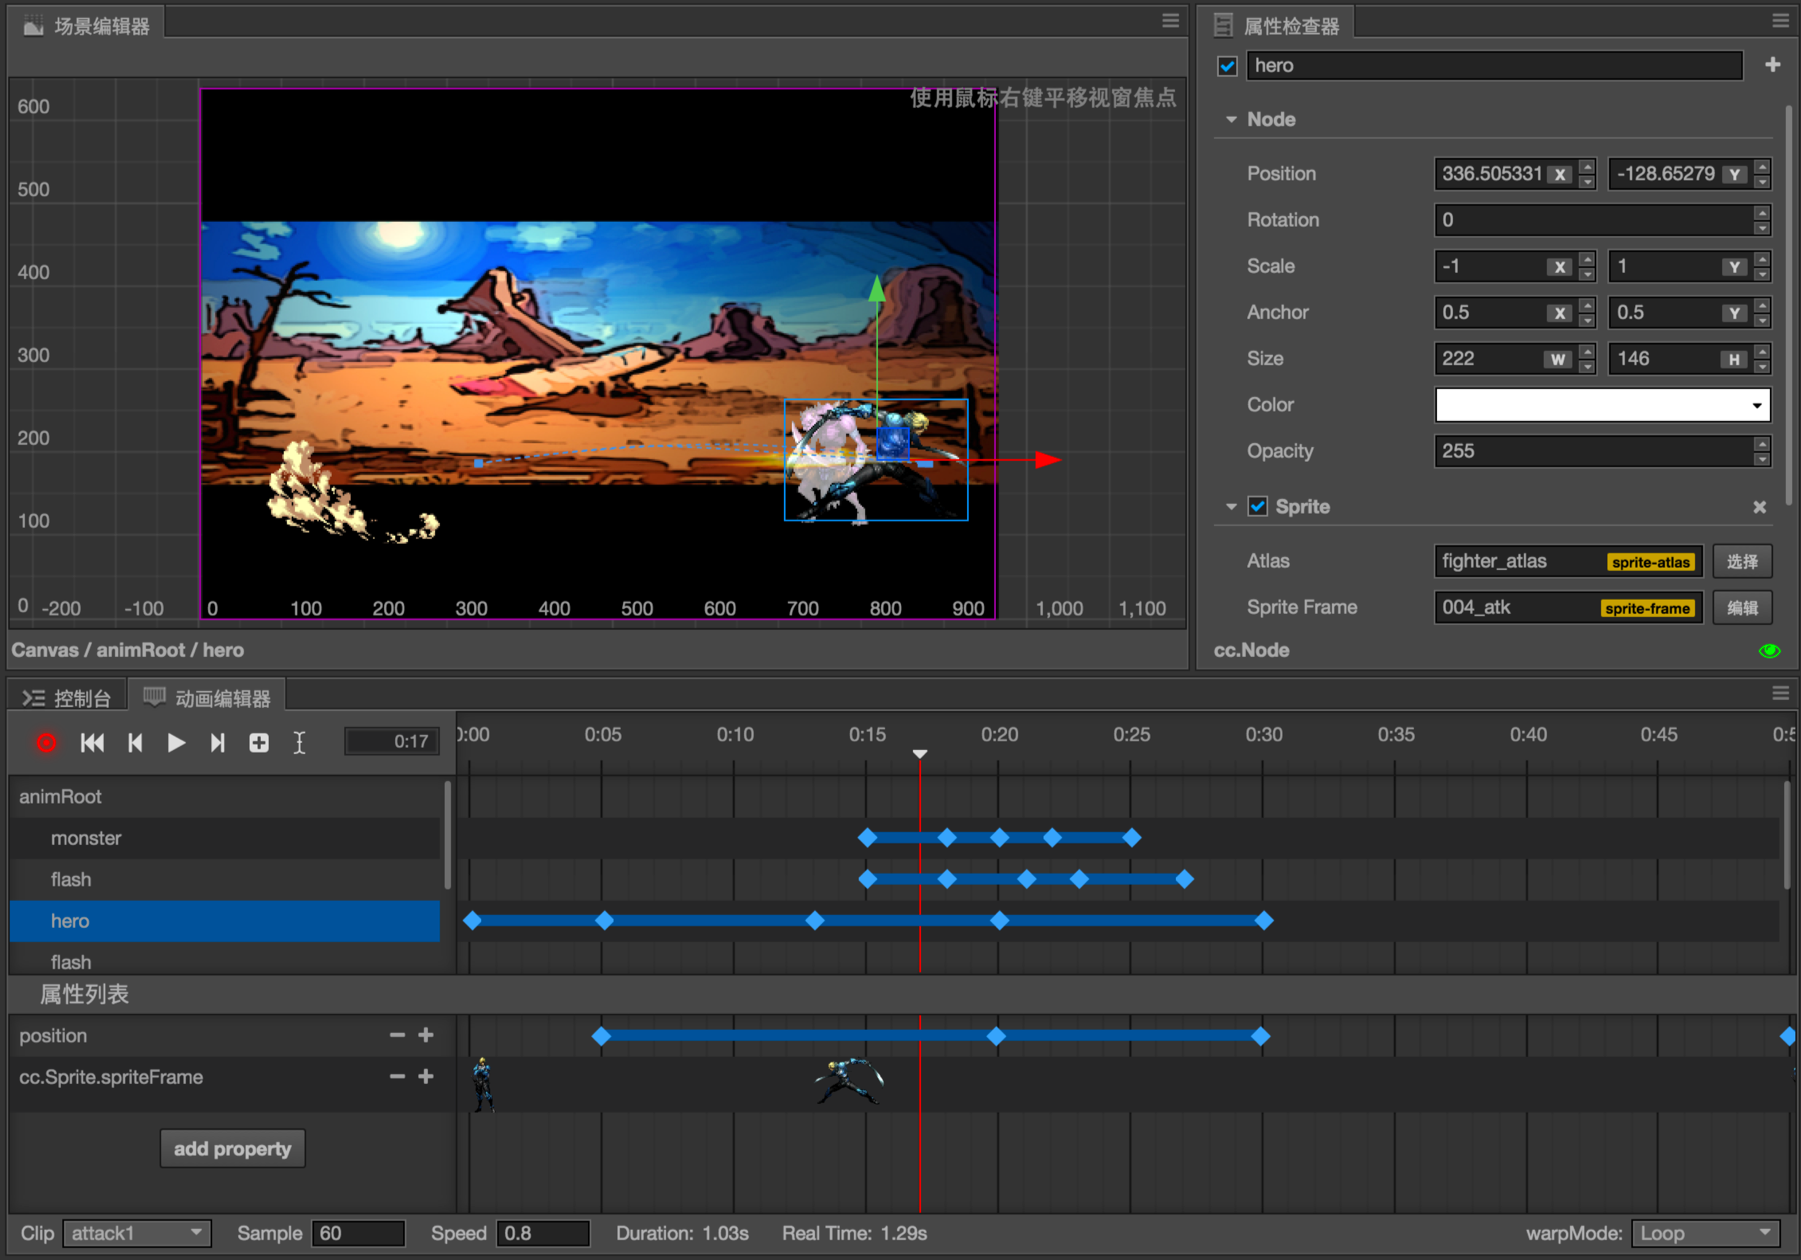Click the 选择 button for Atlas

(x=1742, y=561)
